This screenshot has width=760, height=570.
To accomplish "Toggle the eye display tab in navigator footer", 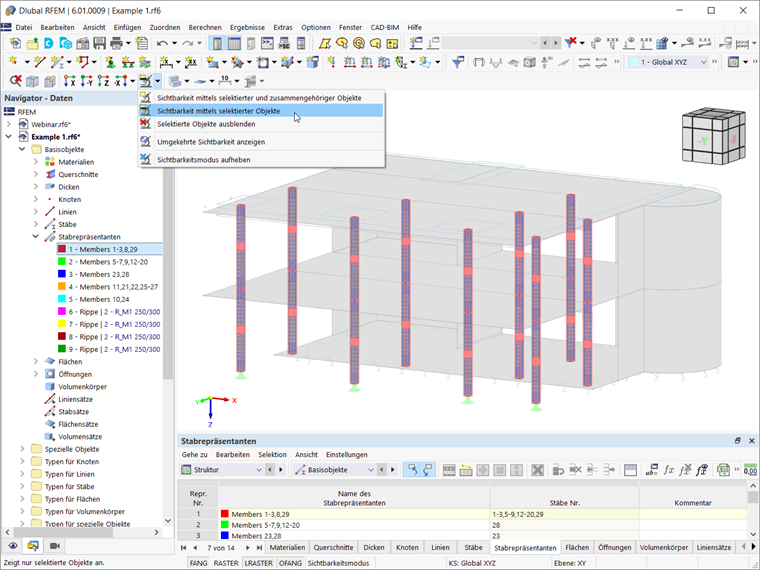I will 13,546.
